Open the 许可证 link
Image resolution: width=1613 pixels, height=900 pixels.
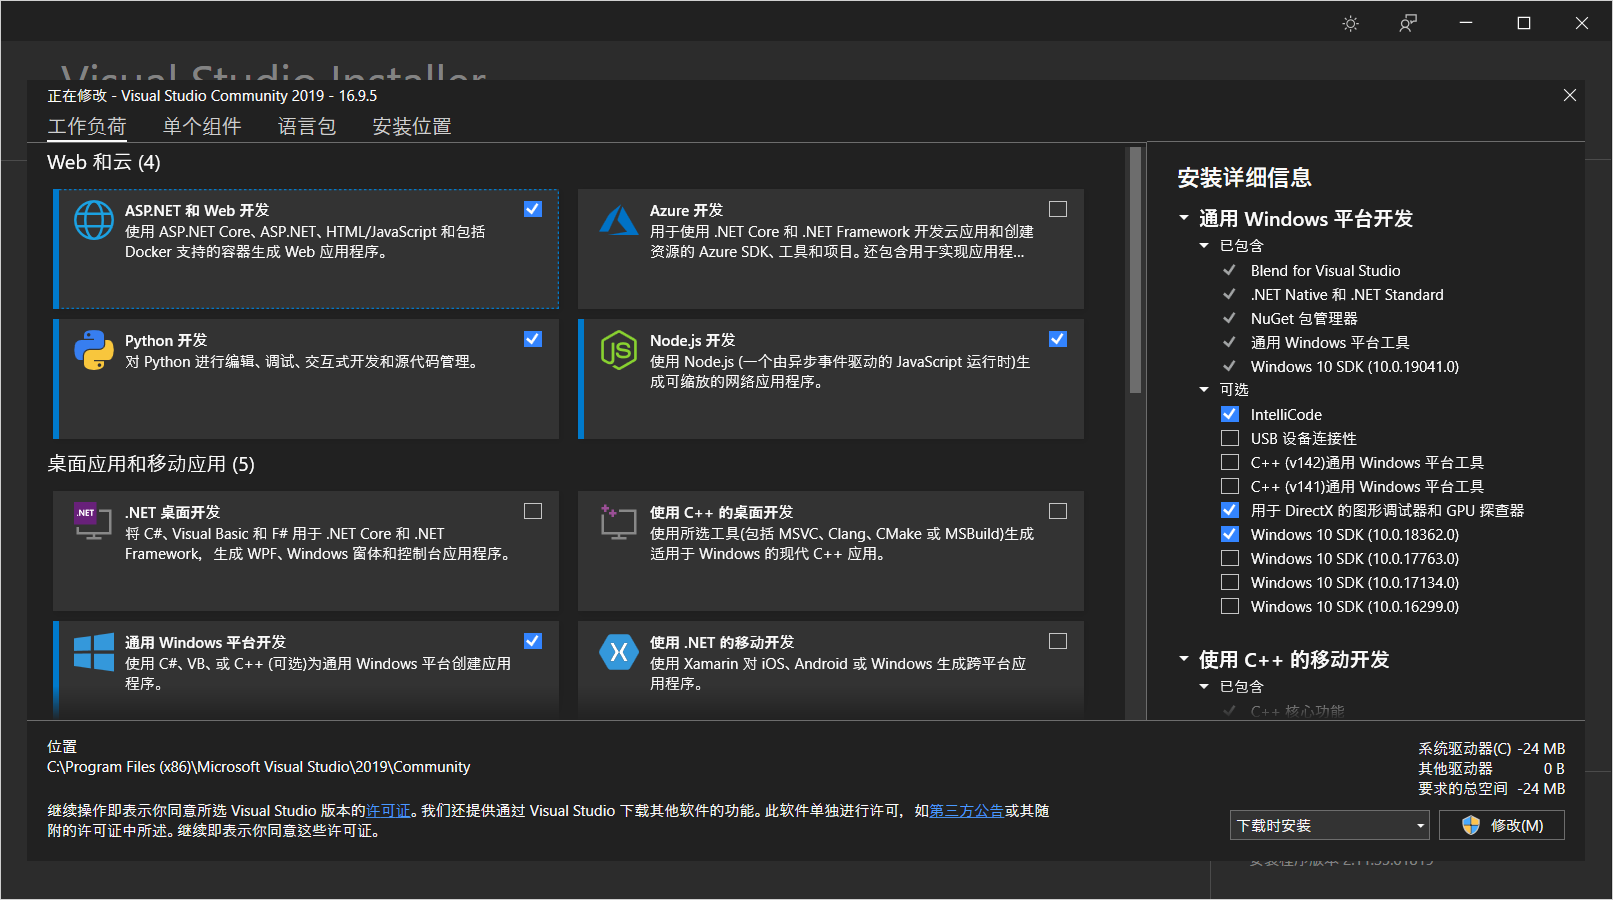coord(388,810)
